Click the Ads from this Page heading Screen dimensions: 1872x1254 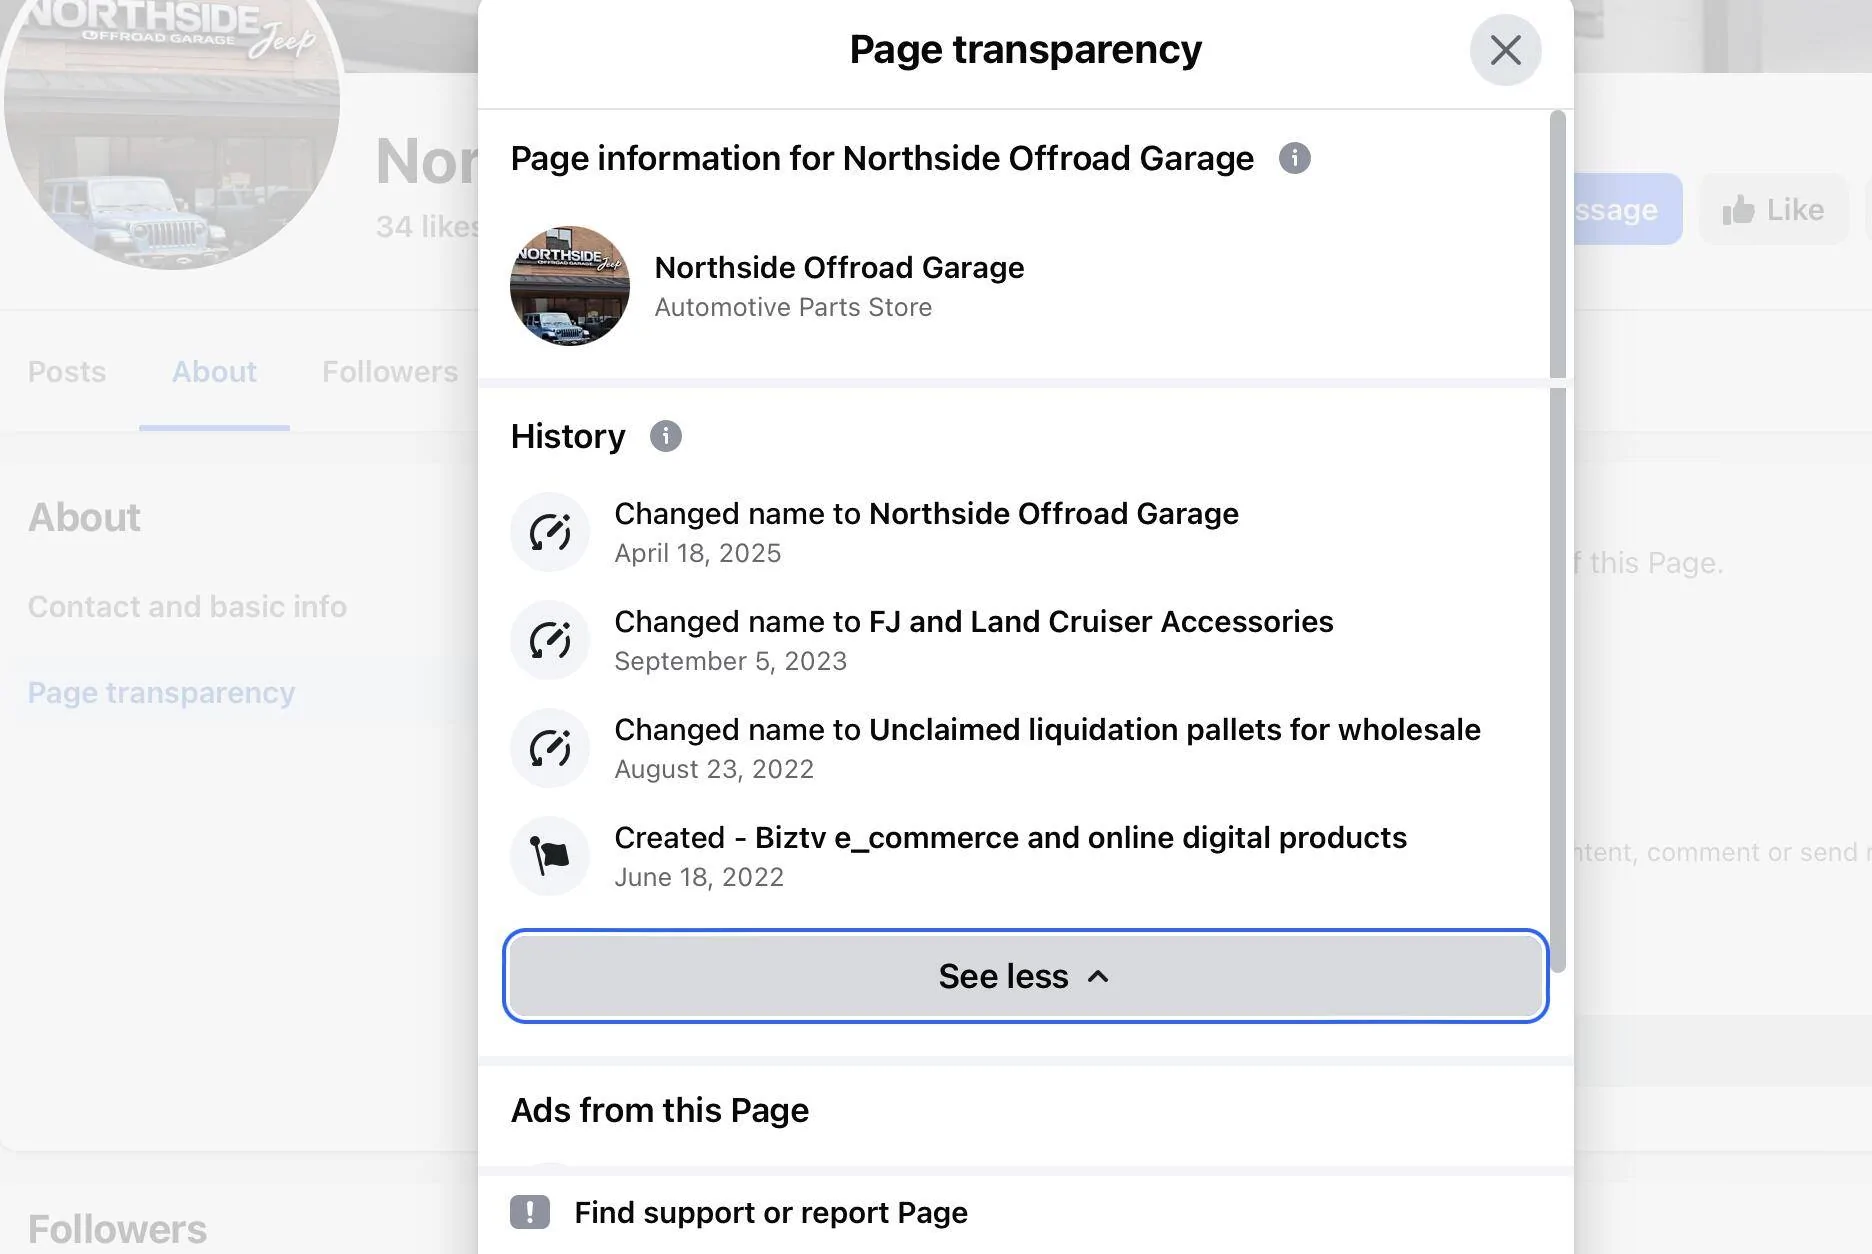coord(660,1110)
